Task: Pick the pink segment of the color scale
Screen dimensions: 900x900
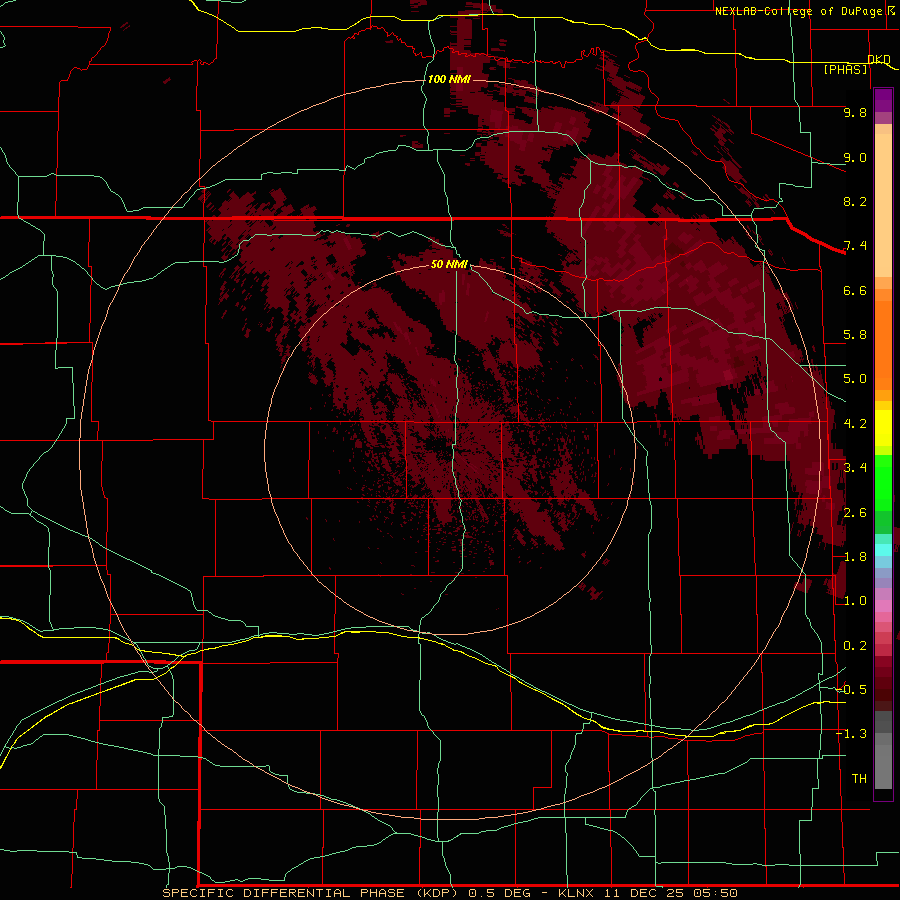Action: click(x=883, y=606)
